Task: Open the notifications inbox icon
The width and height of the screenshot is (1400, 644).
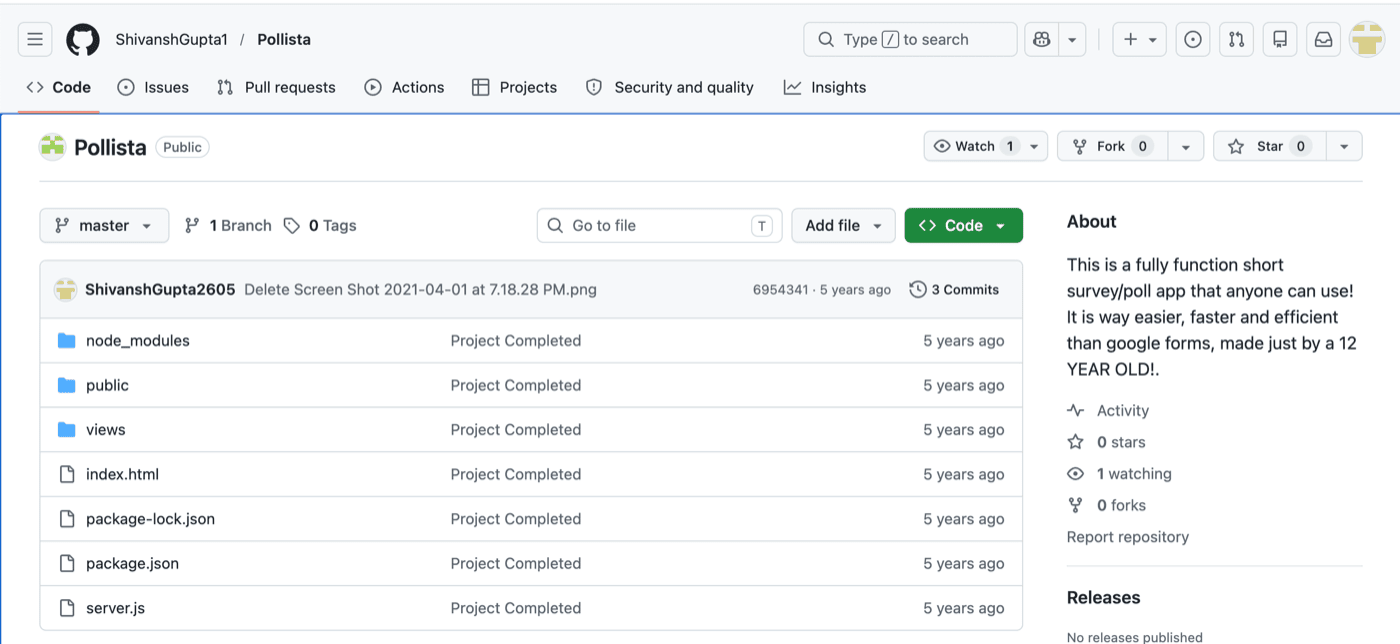Action: pos(1323,39)
